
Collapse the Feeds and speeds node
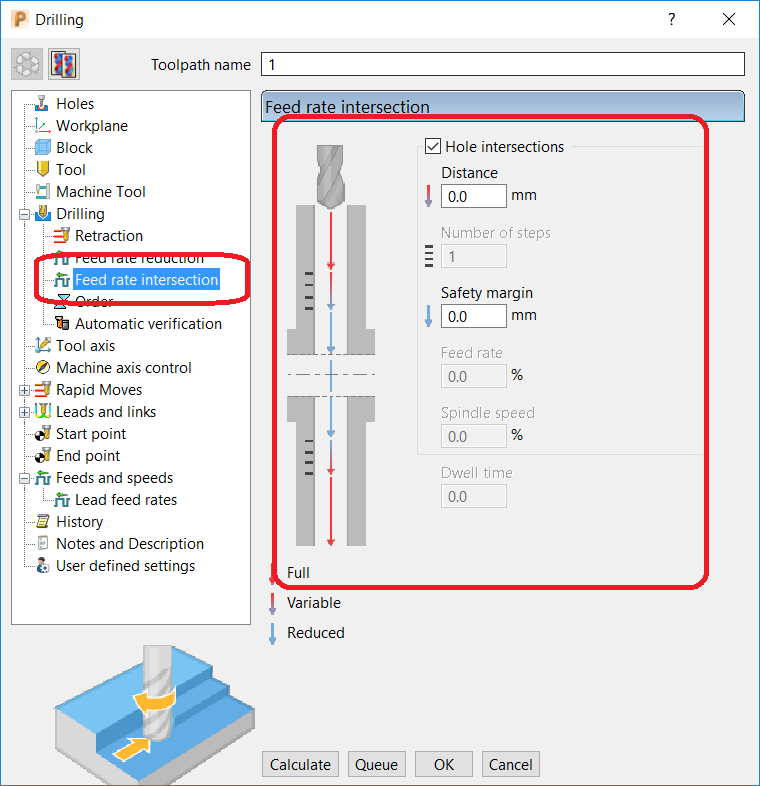[24, 479]
